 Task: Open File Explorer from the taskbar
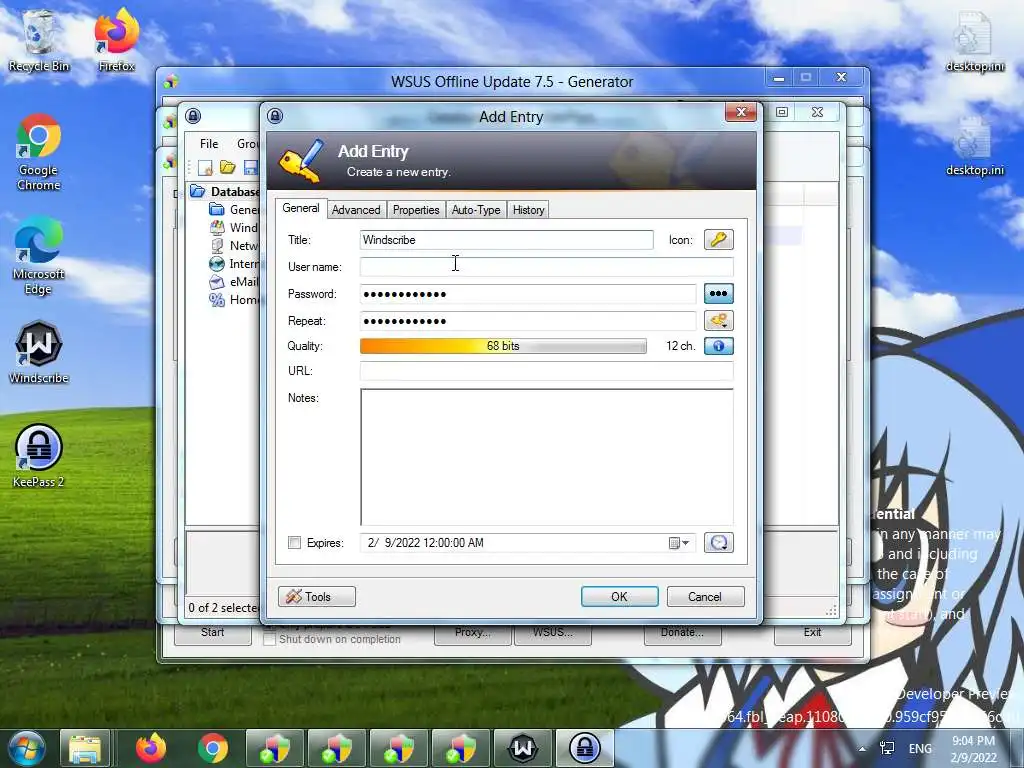pos(86,748)
